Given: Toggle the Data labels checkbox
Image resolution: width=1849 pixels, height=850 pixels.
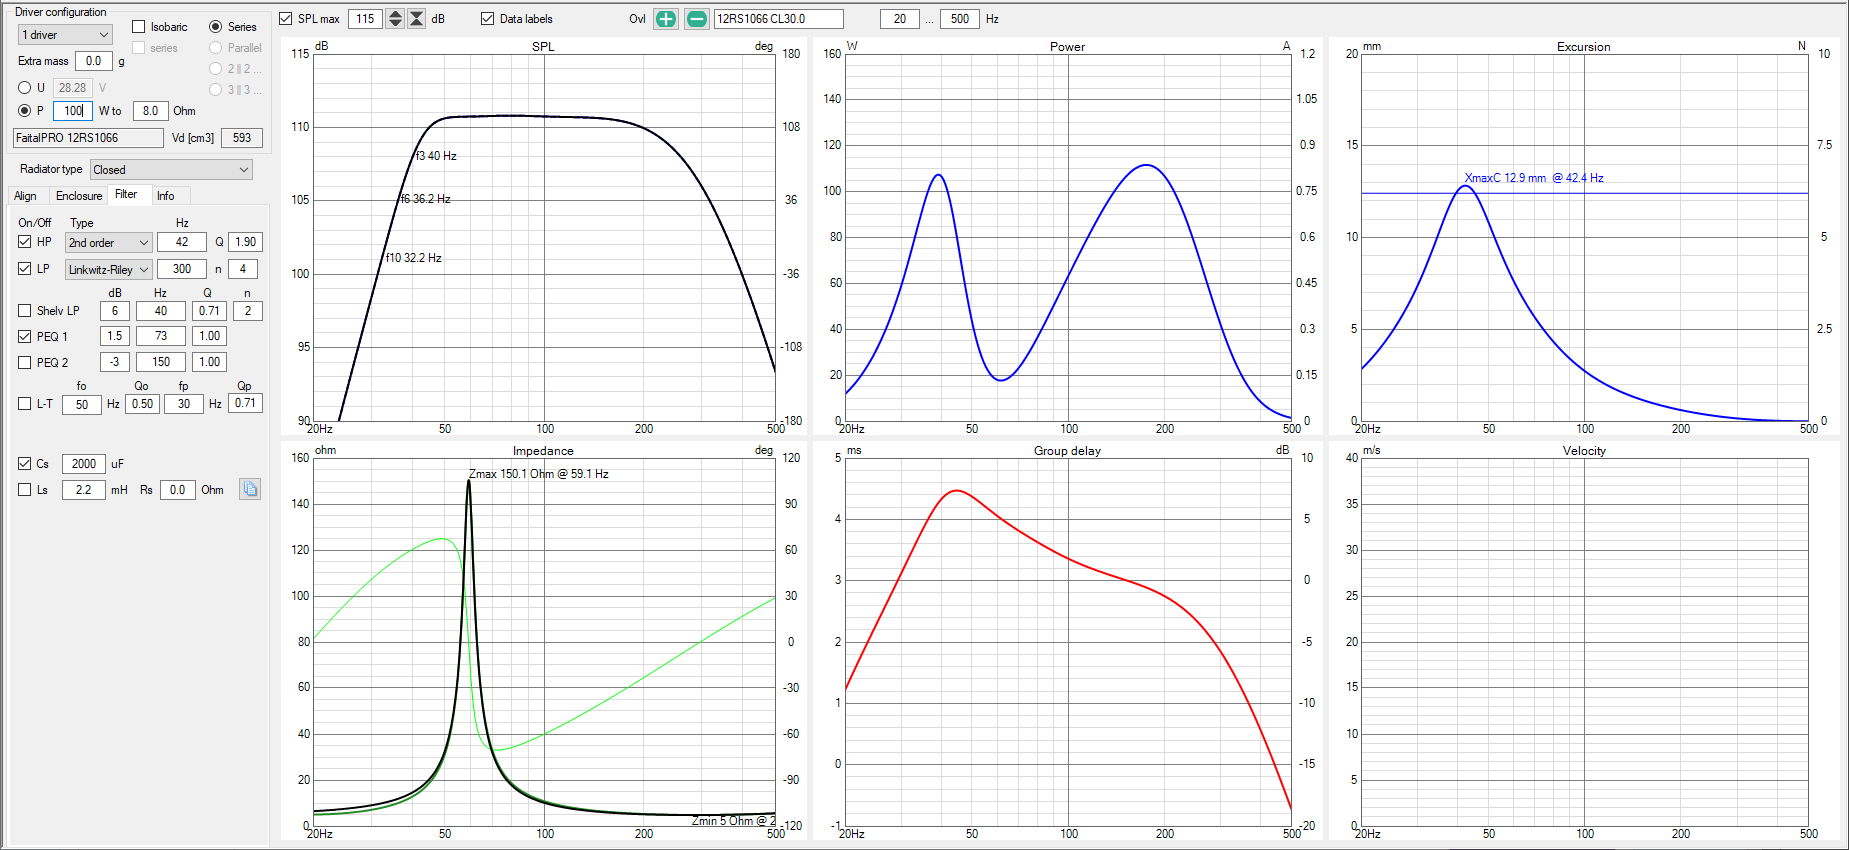Looking at the screenshot, I should (x=488, y=19).
